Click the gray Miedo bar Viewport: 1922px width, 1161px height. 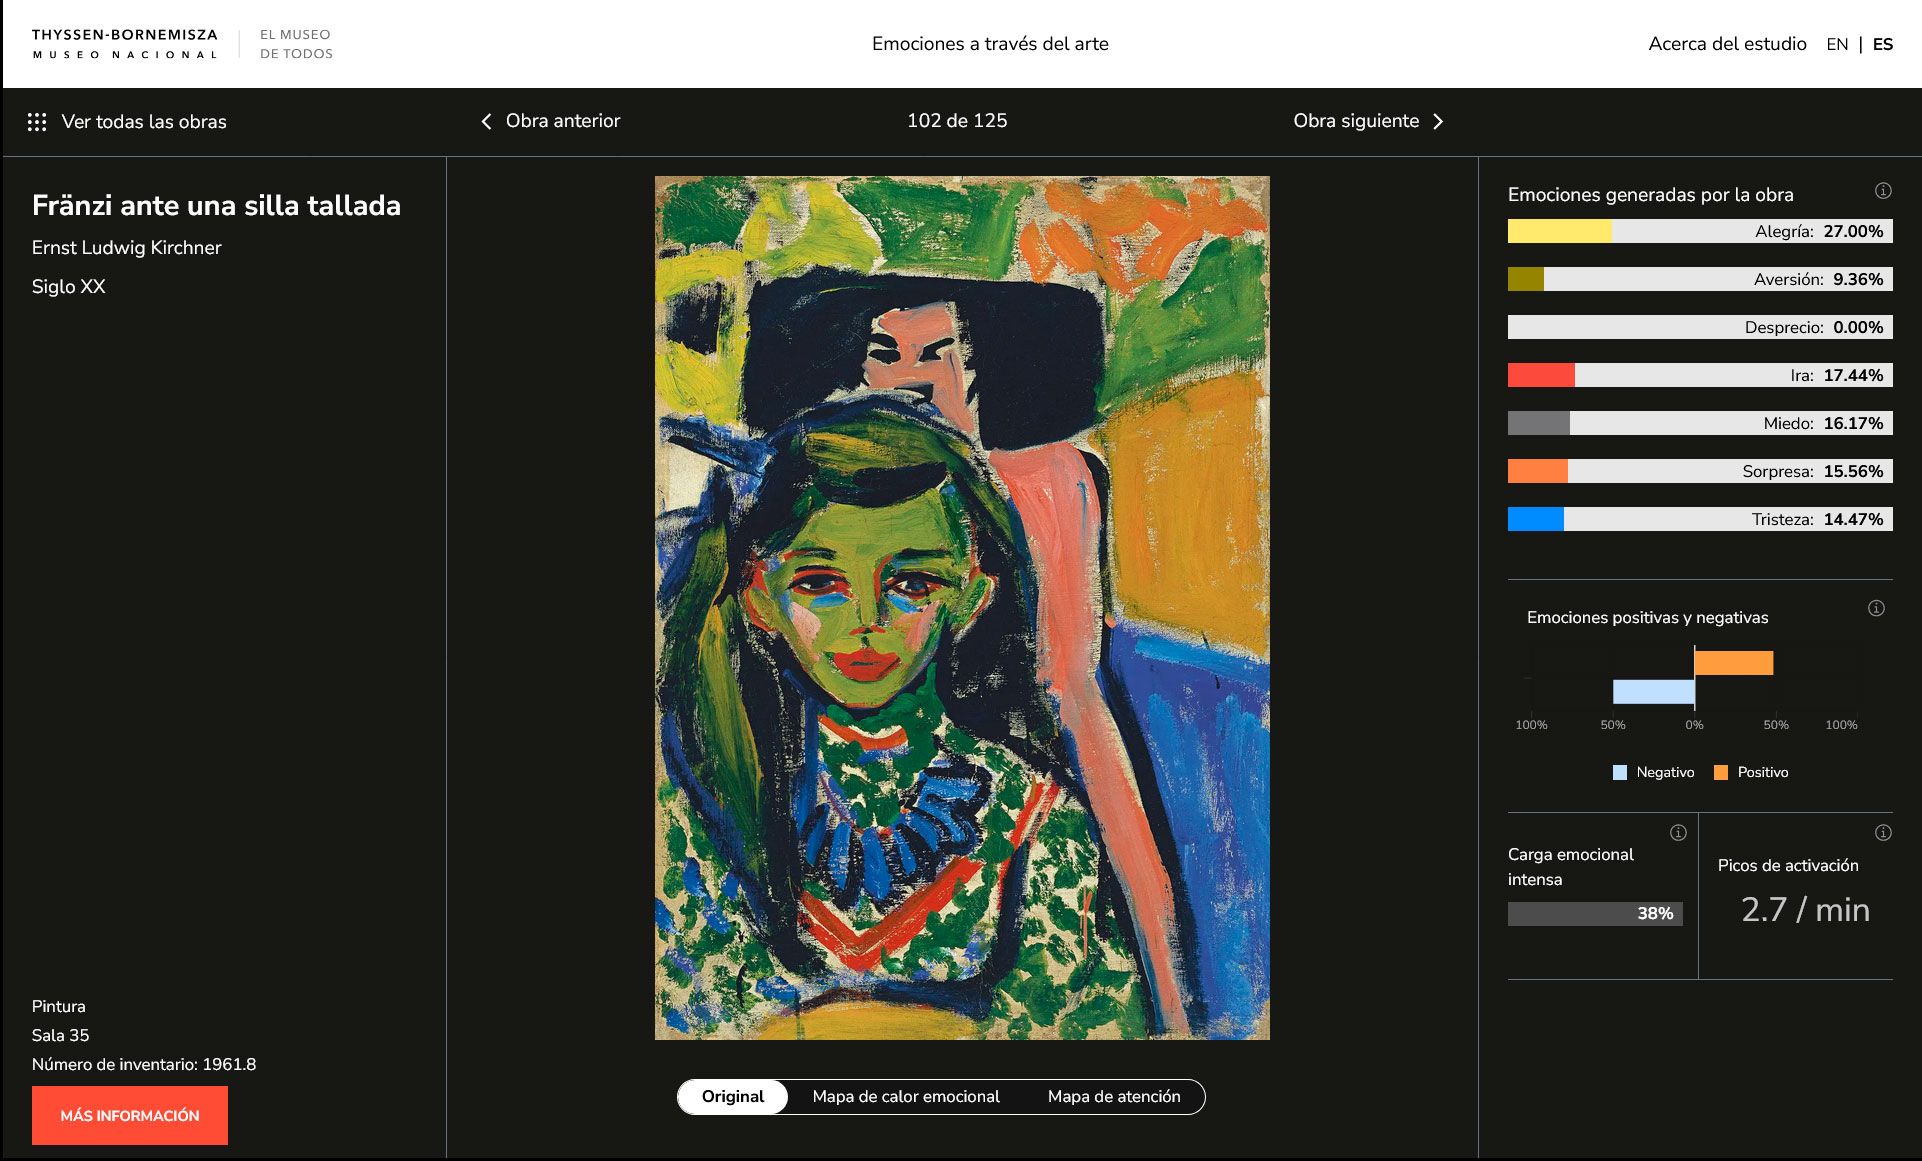coord(1538,423)
